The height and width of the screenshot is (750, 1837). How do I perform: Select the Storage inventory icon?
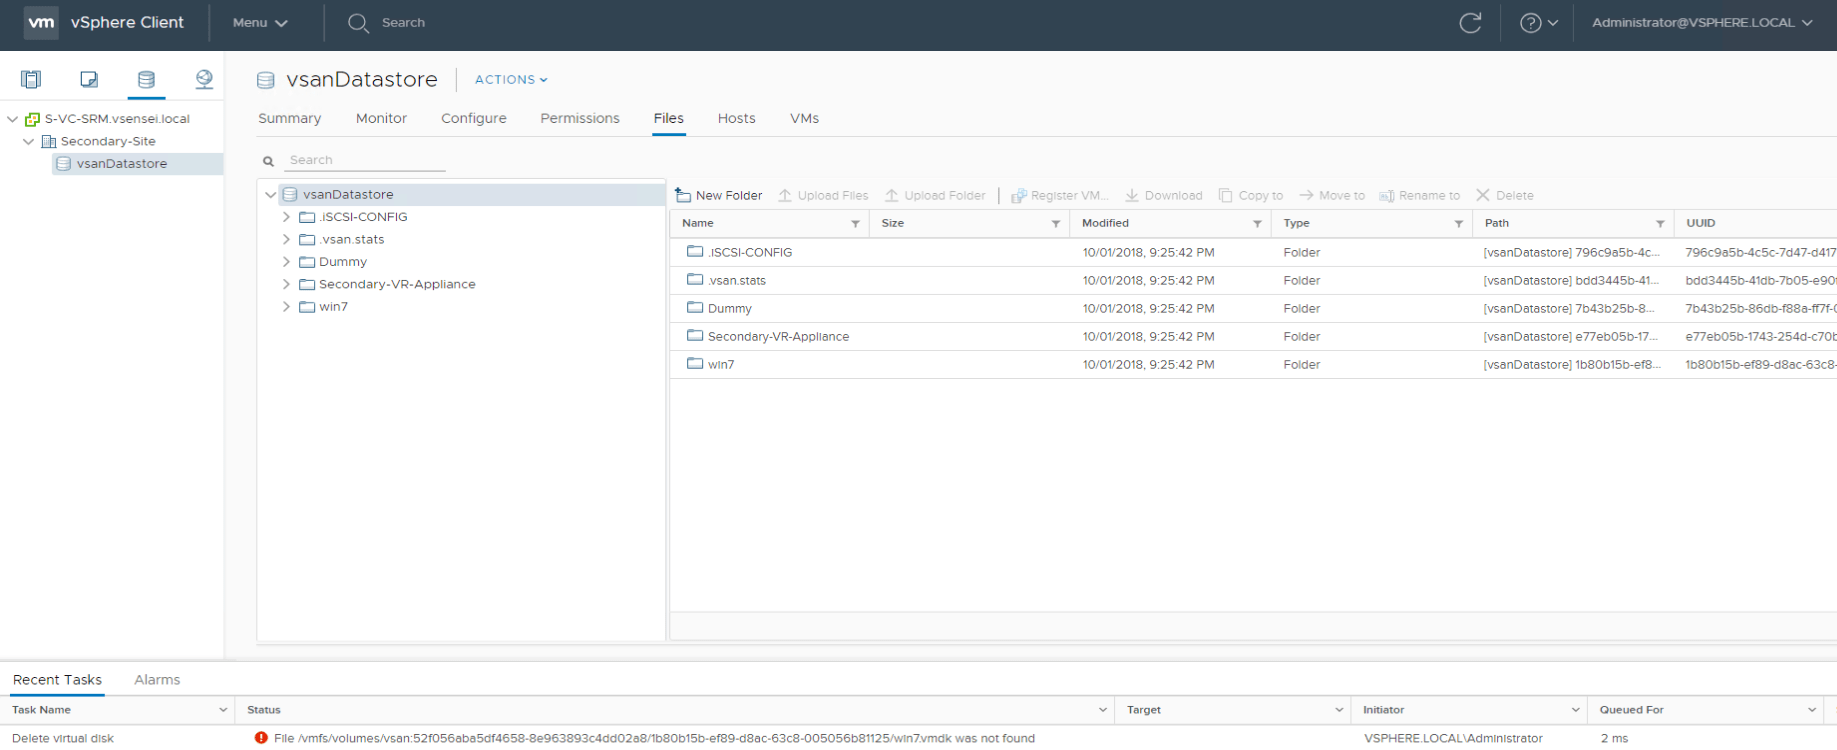[x=146, y=79]
